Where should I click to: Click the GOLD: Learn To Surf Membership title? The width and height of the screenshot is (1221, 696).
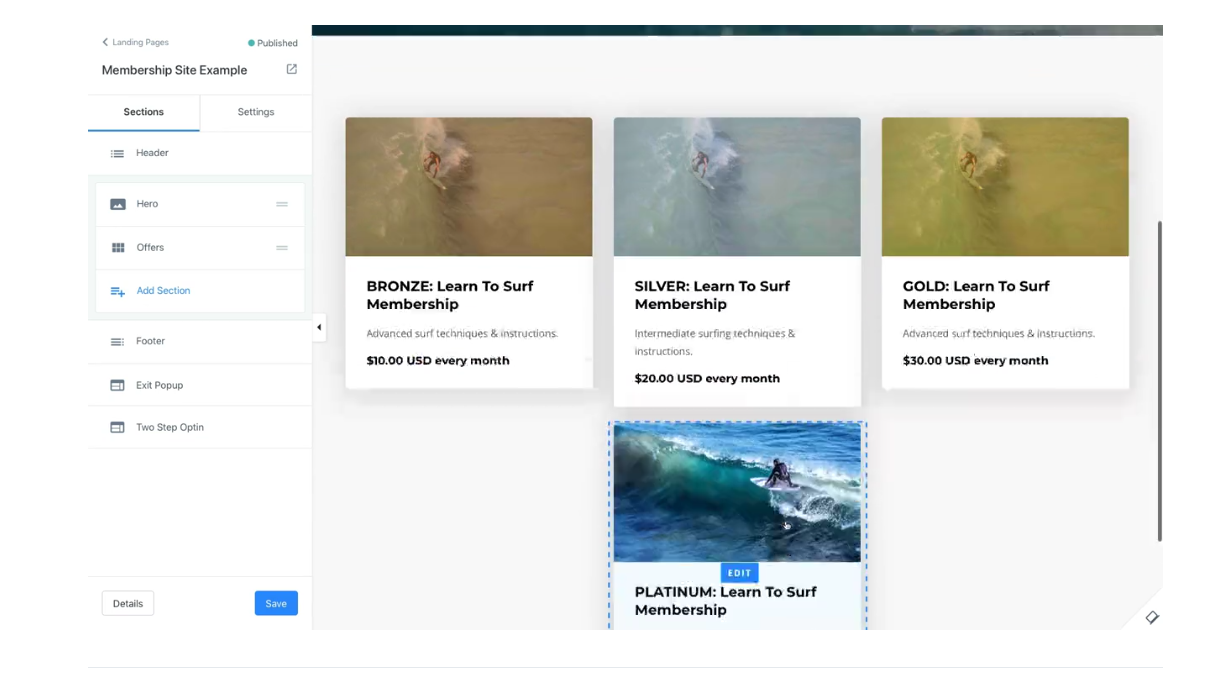coord(976,295)
